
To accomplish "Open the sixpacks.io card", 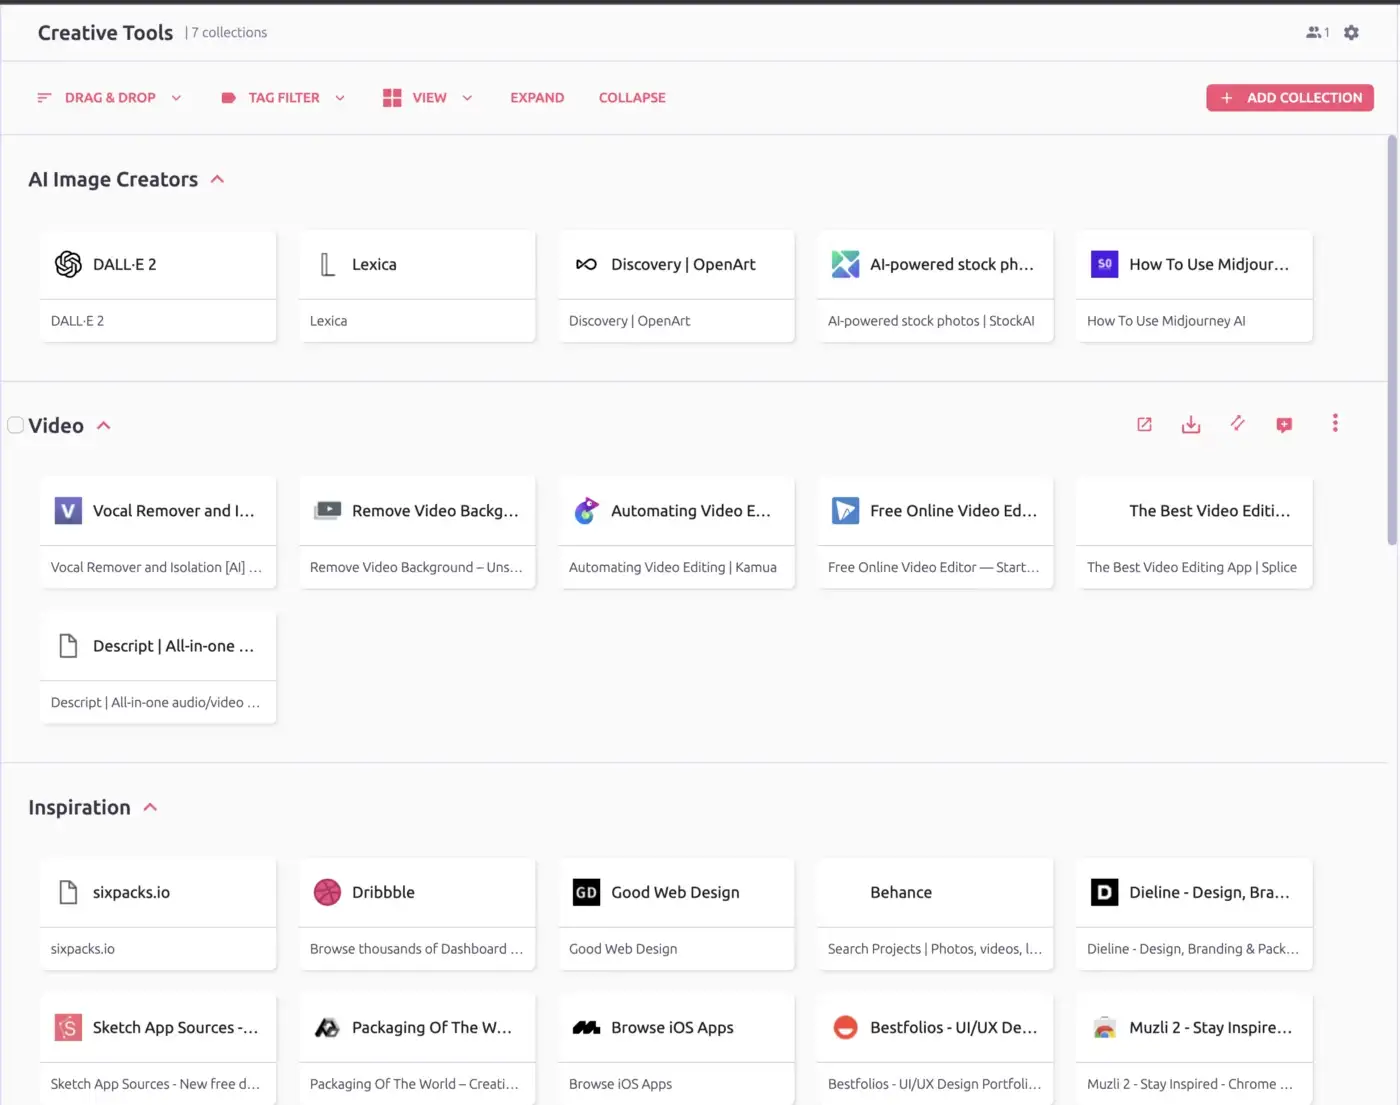I will [x=158, y=913].
